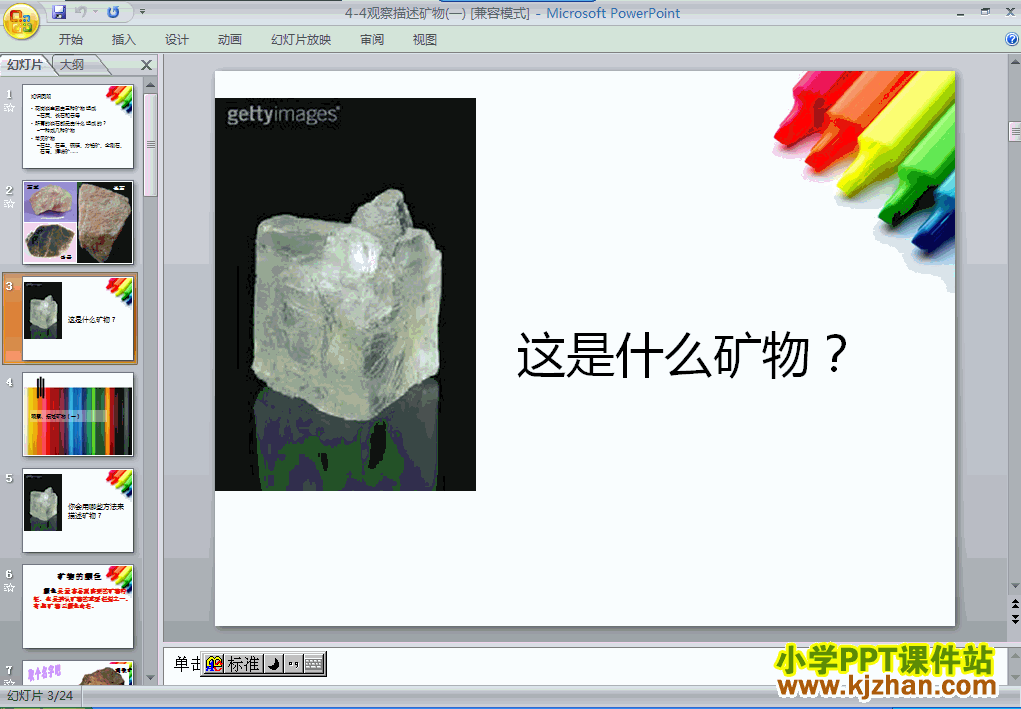
Task: Open the round Office button menu
Action: point(21,21)
